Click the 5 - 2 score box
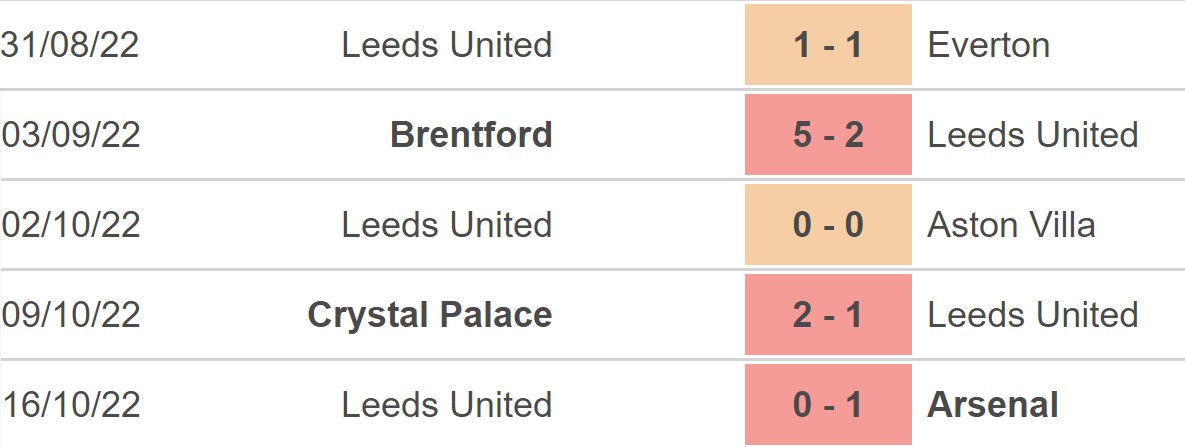Screen dimensions: 1185x447 828,135
